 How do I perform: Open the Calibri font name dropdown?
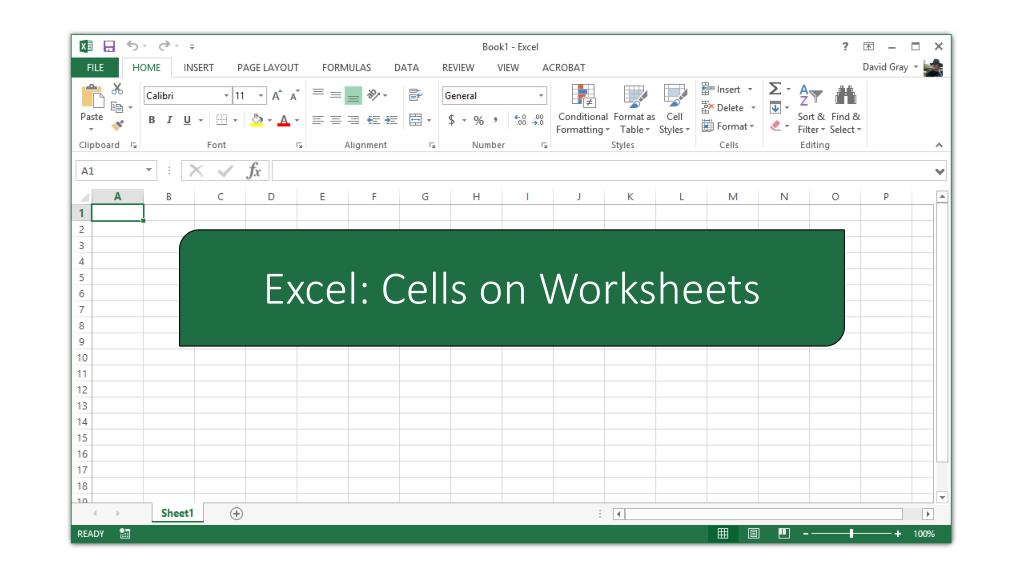(226, 96)
